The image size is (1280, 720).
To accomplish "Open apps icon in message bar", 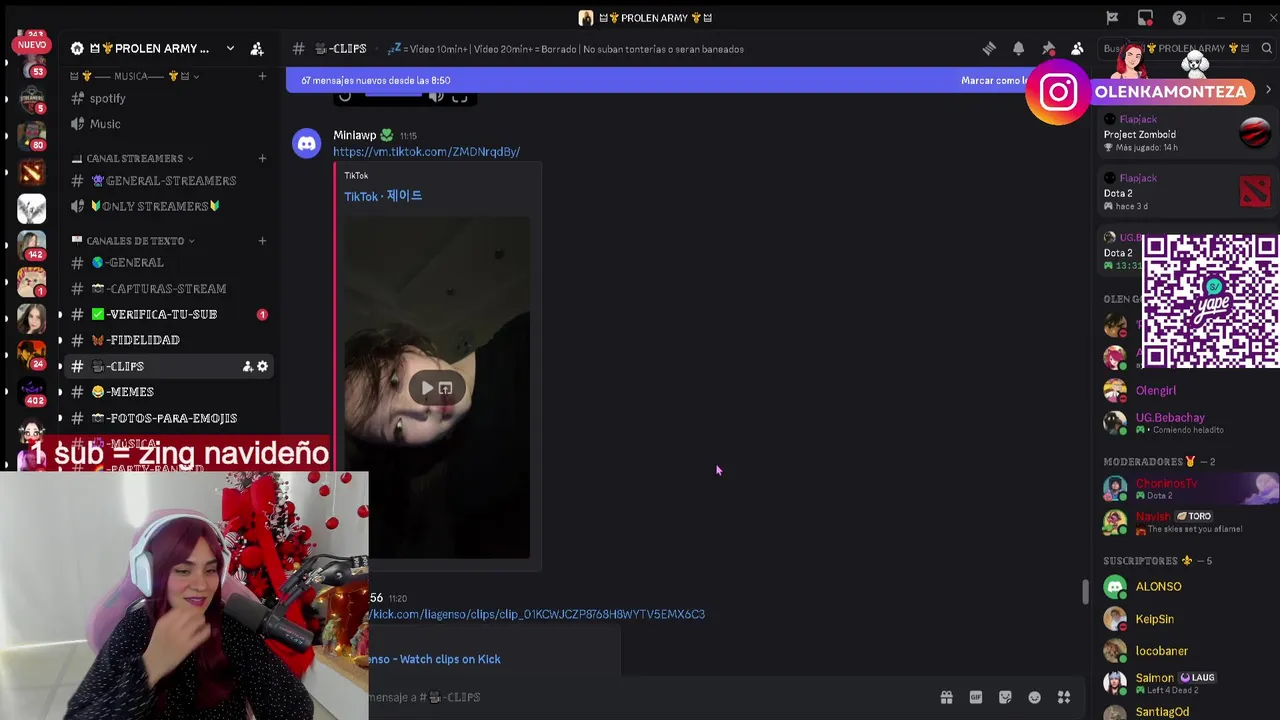I will tap(1064, 697).
